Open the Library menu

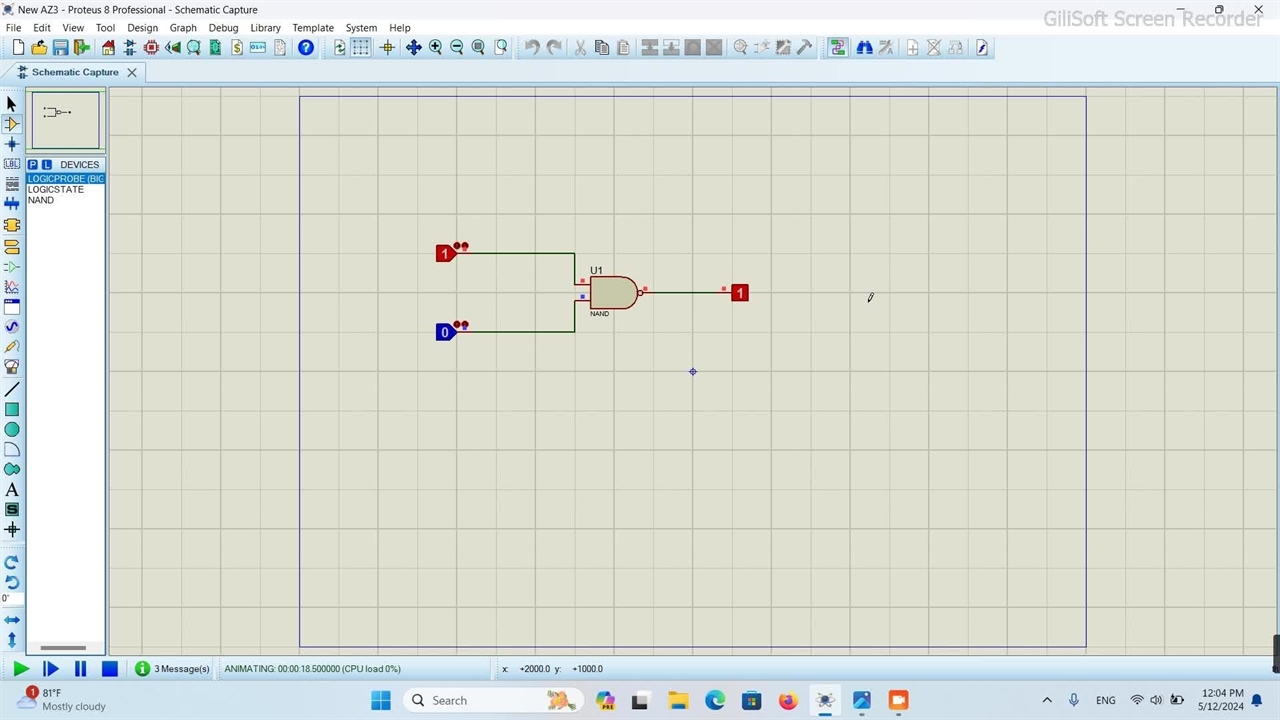(x=265, y=28)
